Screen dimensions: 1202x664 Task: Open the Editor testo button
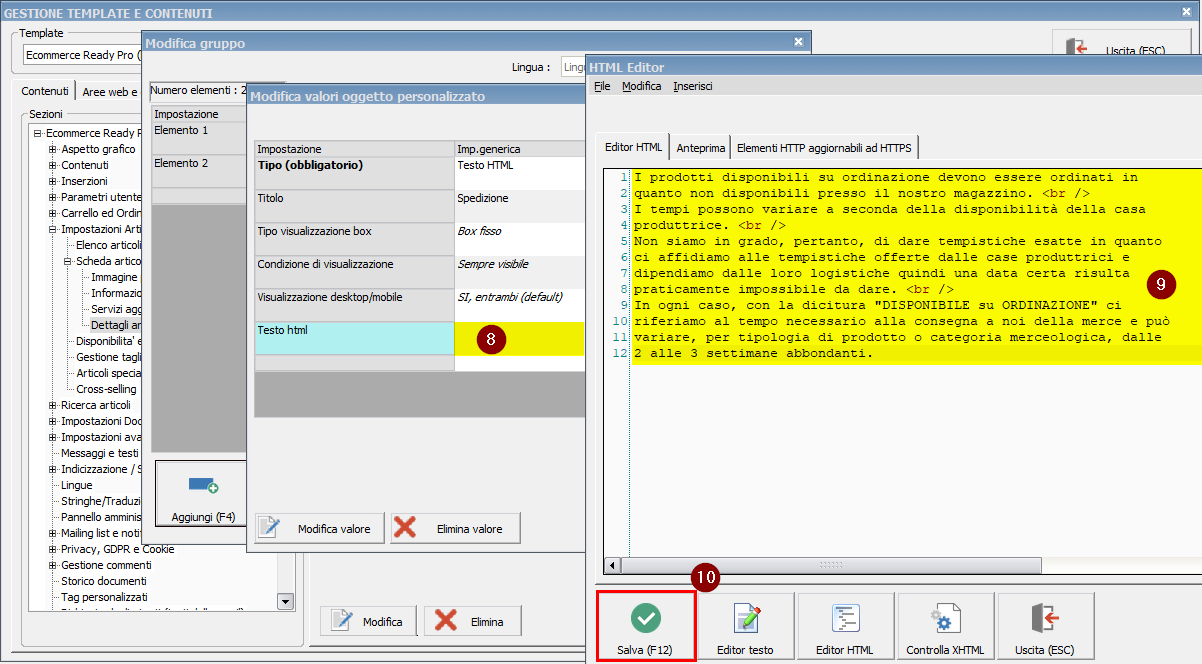tap(746, 626)
